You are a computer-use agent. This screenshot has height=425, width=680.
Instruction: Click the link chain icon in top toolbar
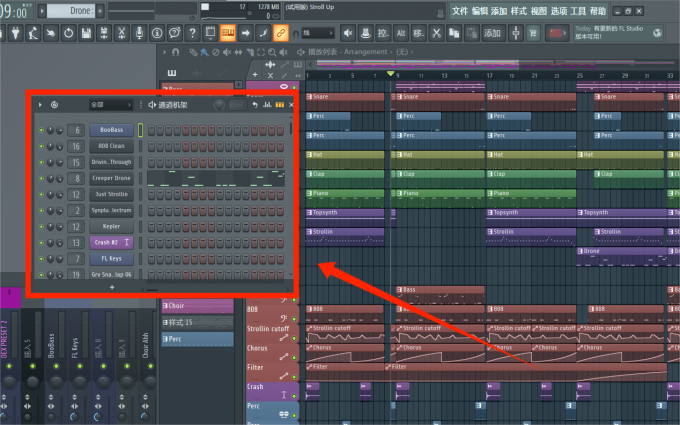click(x=281, y=33)
